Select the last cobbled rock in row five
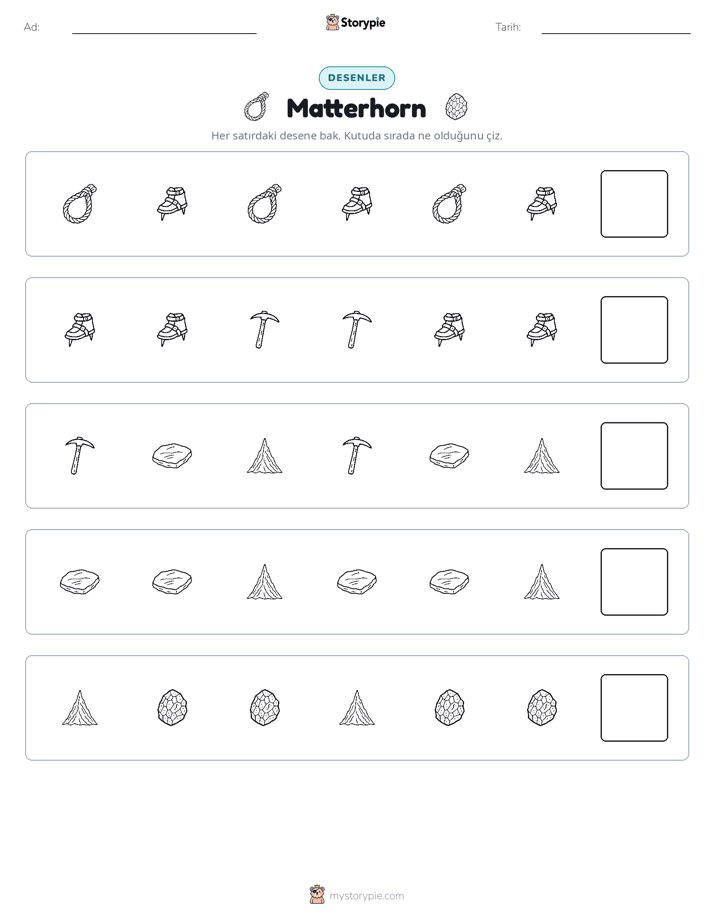The height and width of the screenshot is (924, 714). [542, 708]
